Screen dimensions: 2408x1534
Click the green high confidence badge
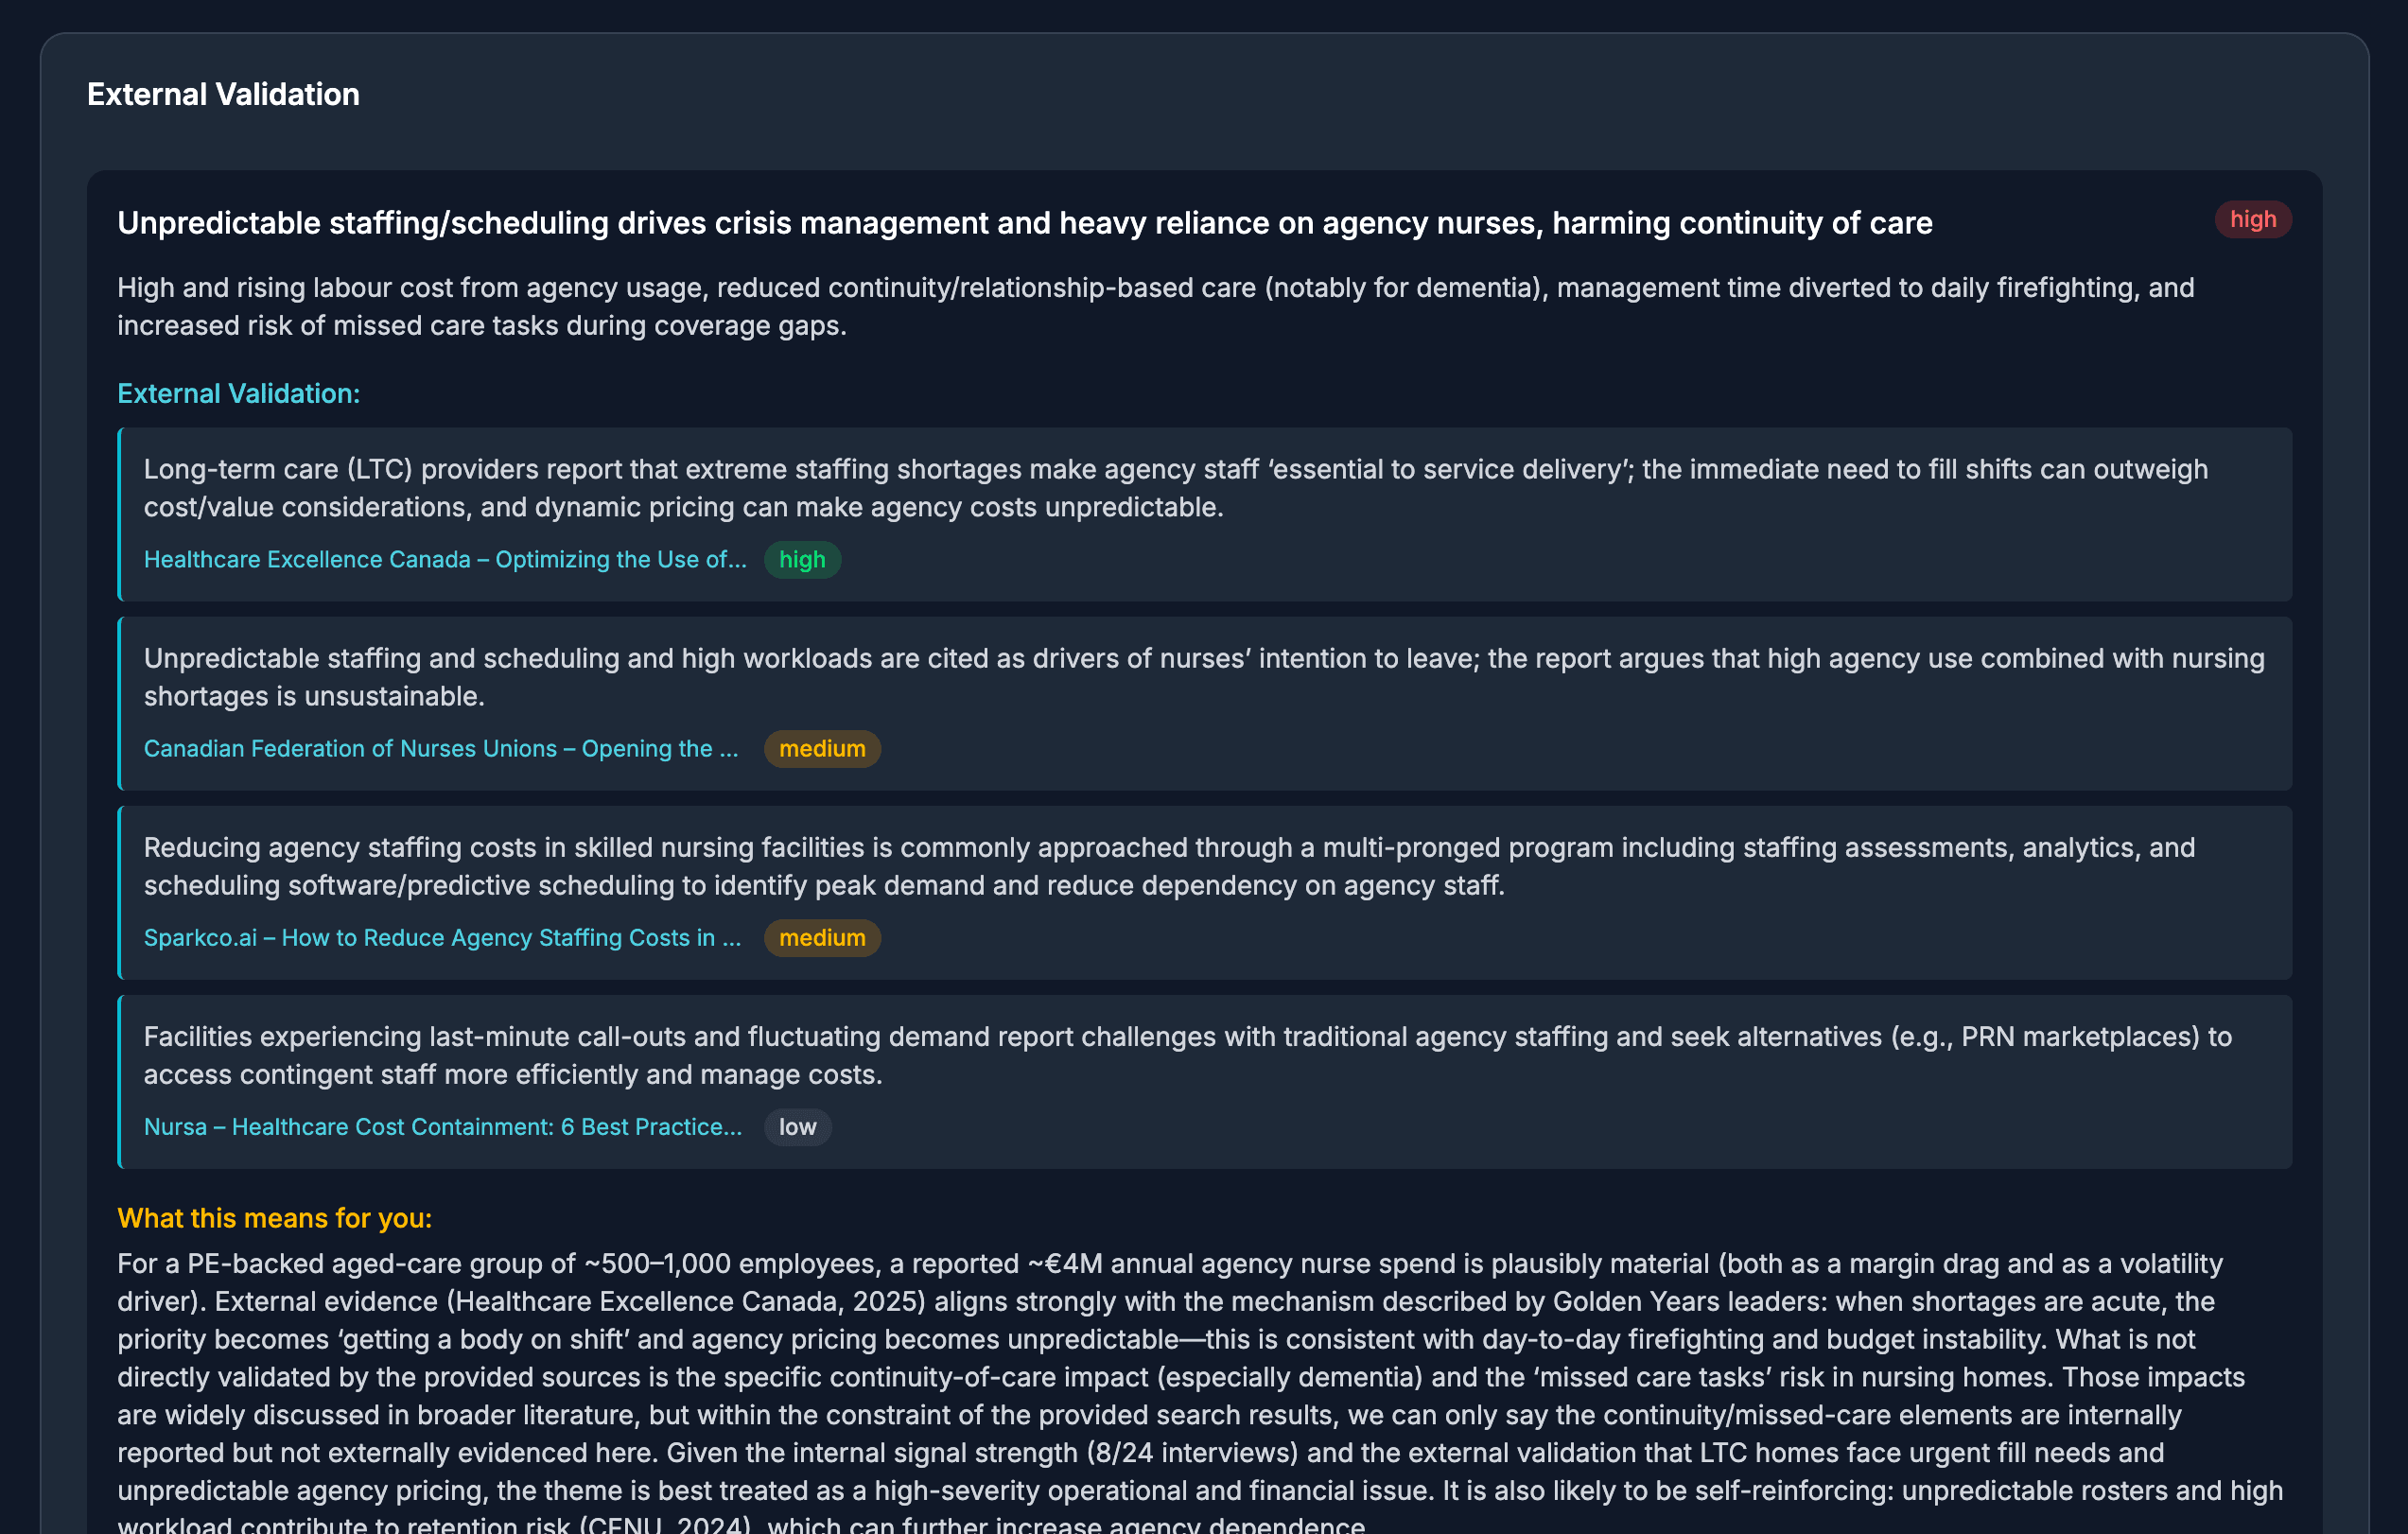[x=801, y=560]
